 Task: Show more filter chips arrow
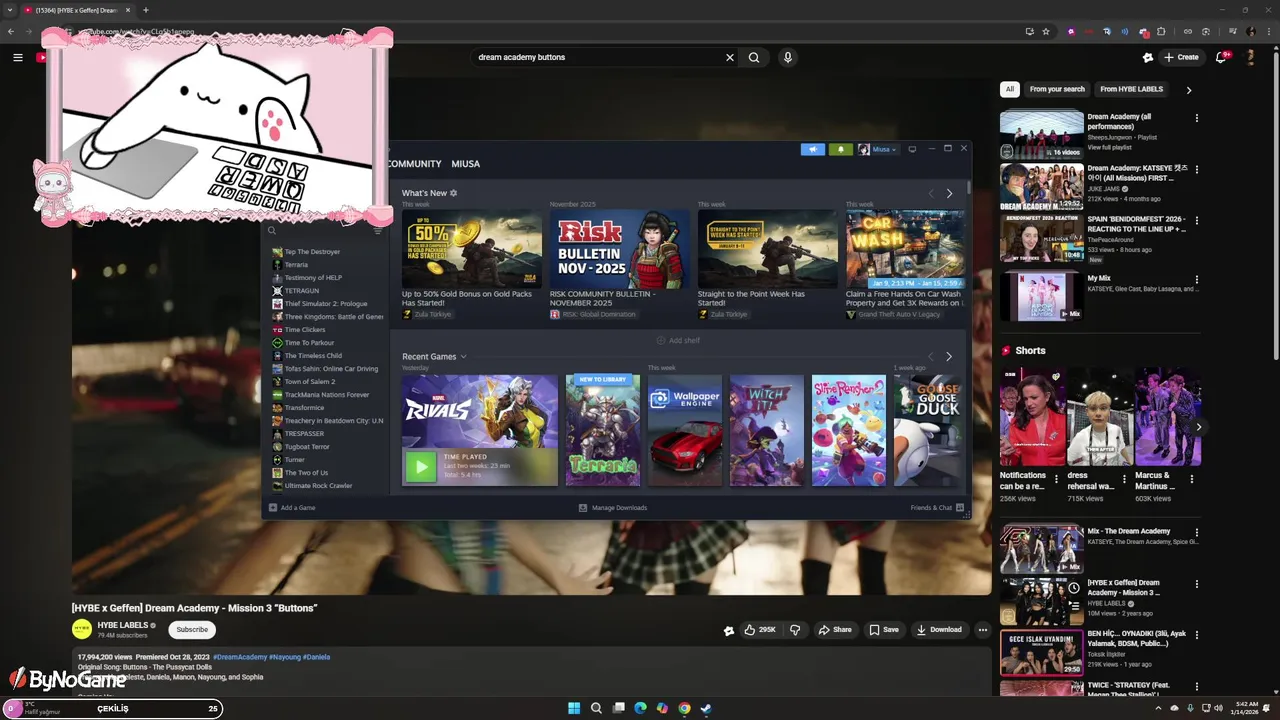point(1189,90)
